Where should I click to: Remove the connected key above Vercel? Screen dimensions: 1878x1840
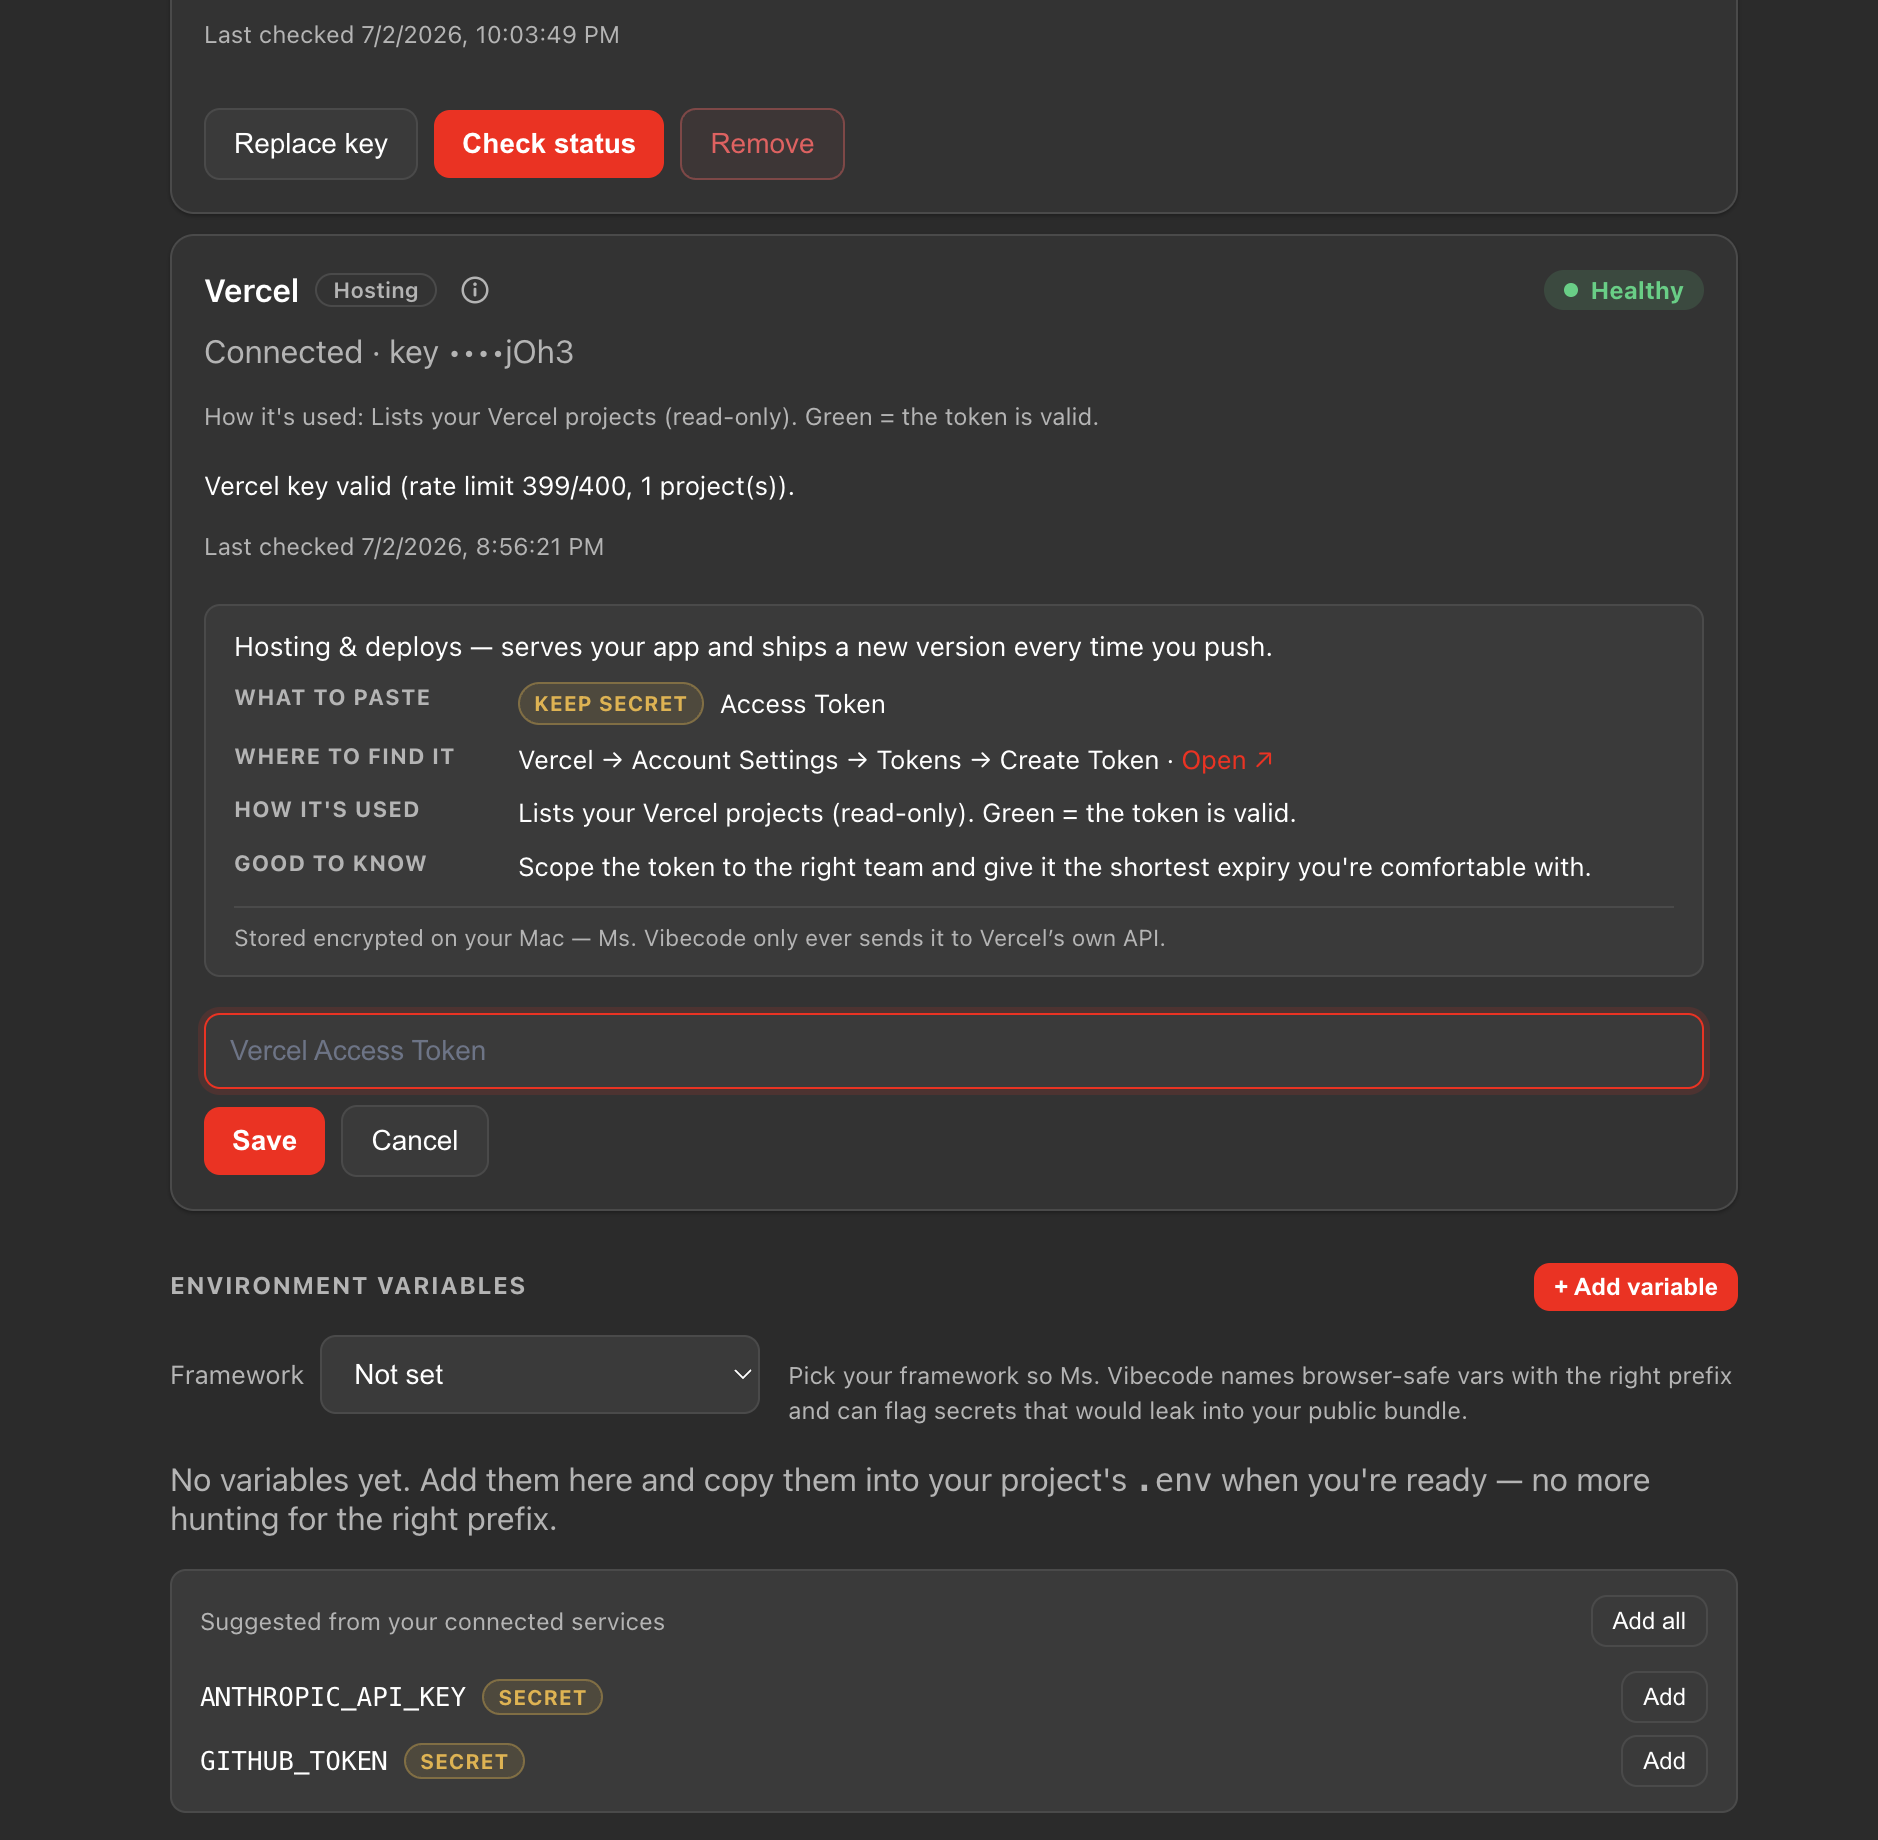762,144
